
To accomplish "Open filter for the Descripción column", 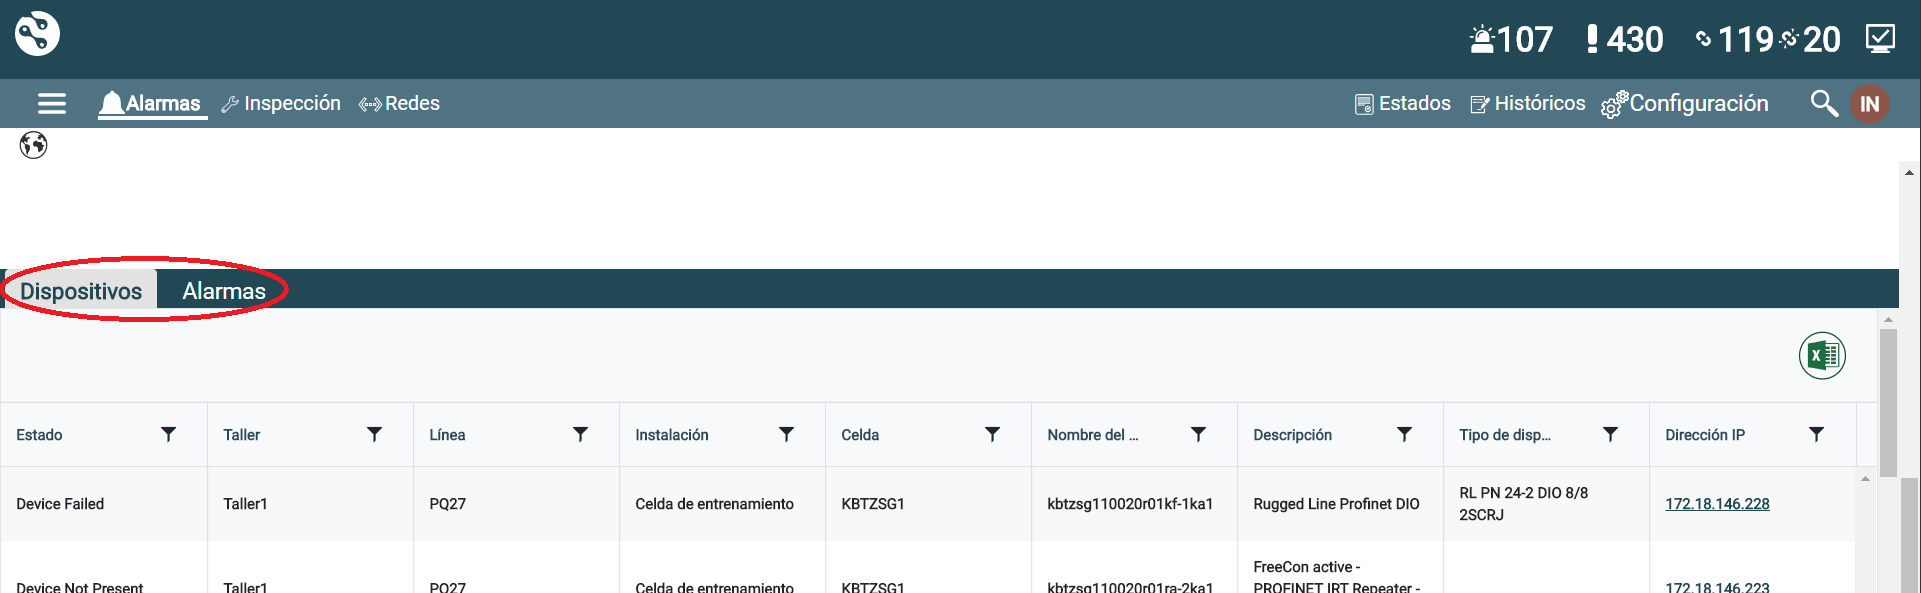I will tap(1405, 434).
